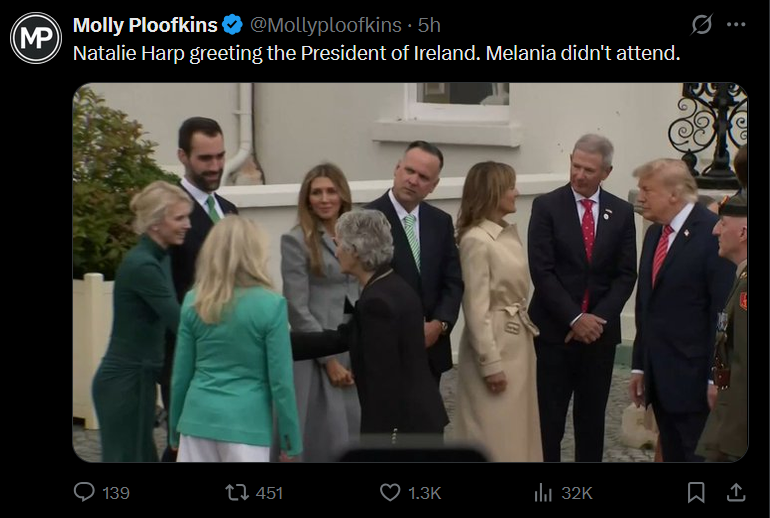
Task: Open the three-dot more options menu
Action: point(736,25)
